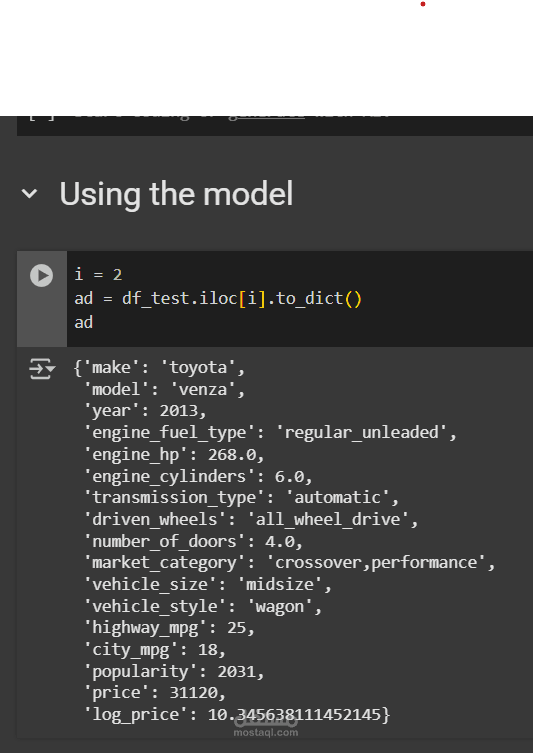This screenshot has height=753, width=533.
Task: Click the 'market_category' output entry
Action: (289, 563)
